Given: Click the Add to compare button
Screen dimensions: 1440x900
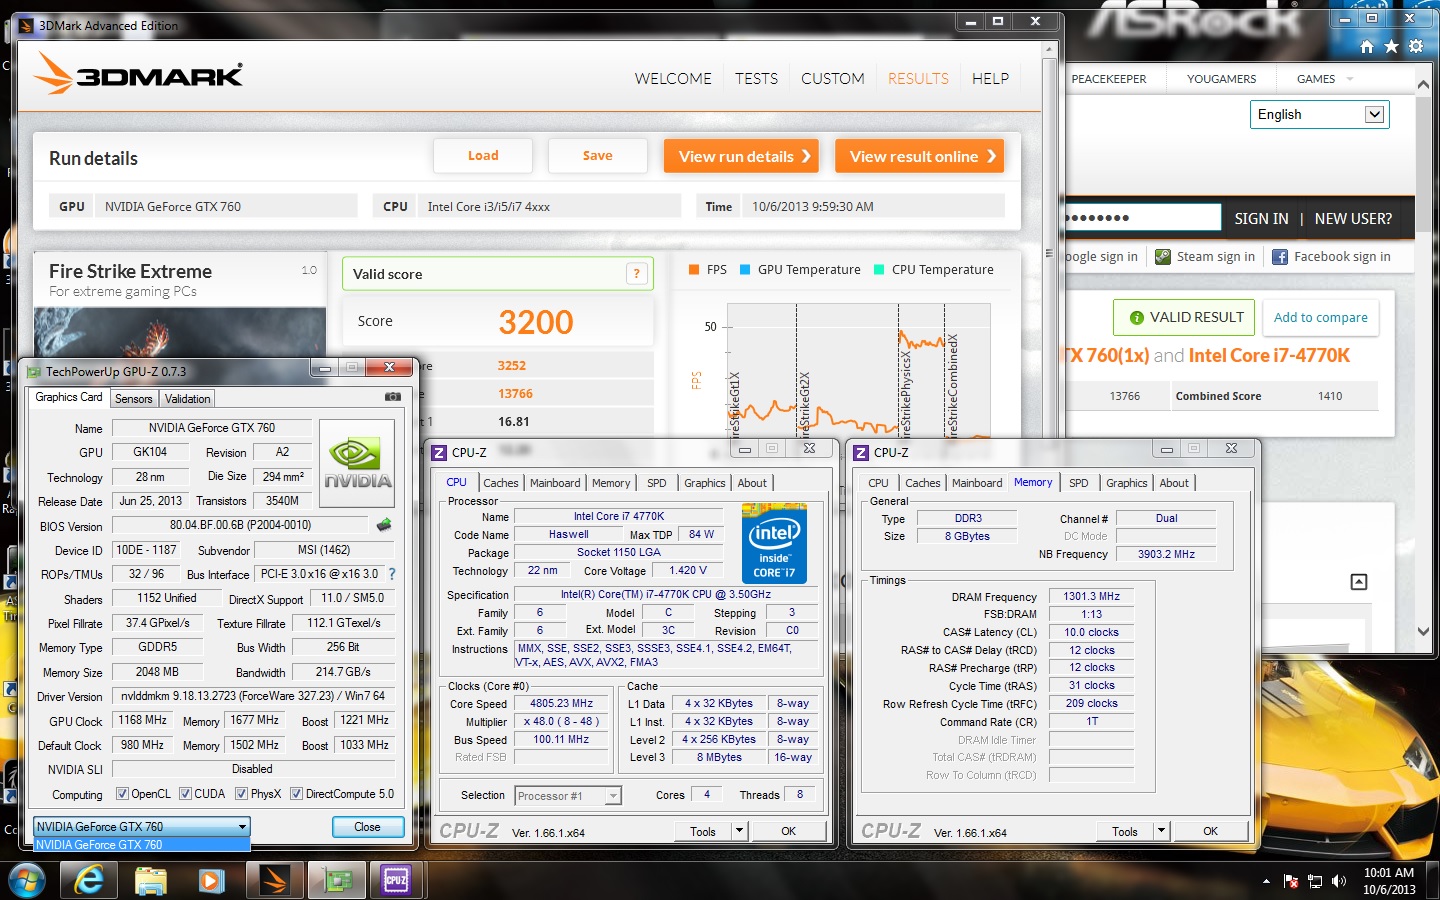Looking at the screenshot, I should click(x=1320, y=318).
